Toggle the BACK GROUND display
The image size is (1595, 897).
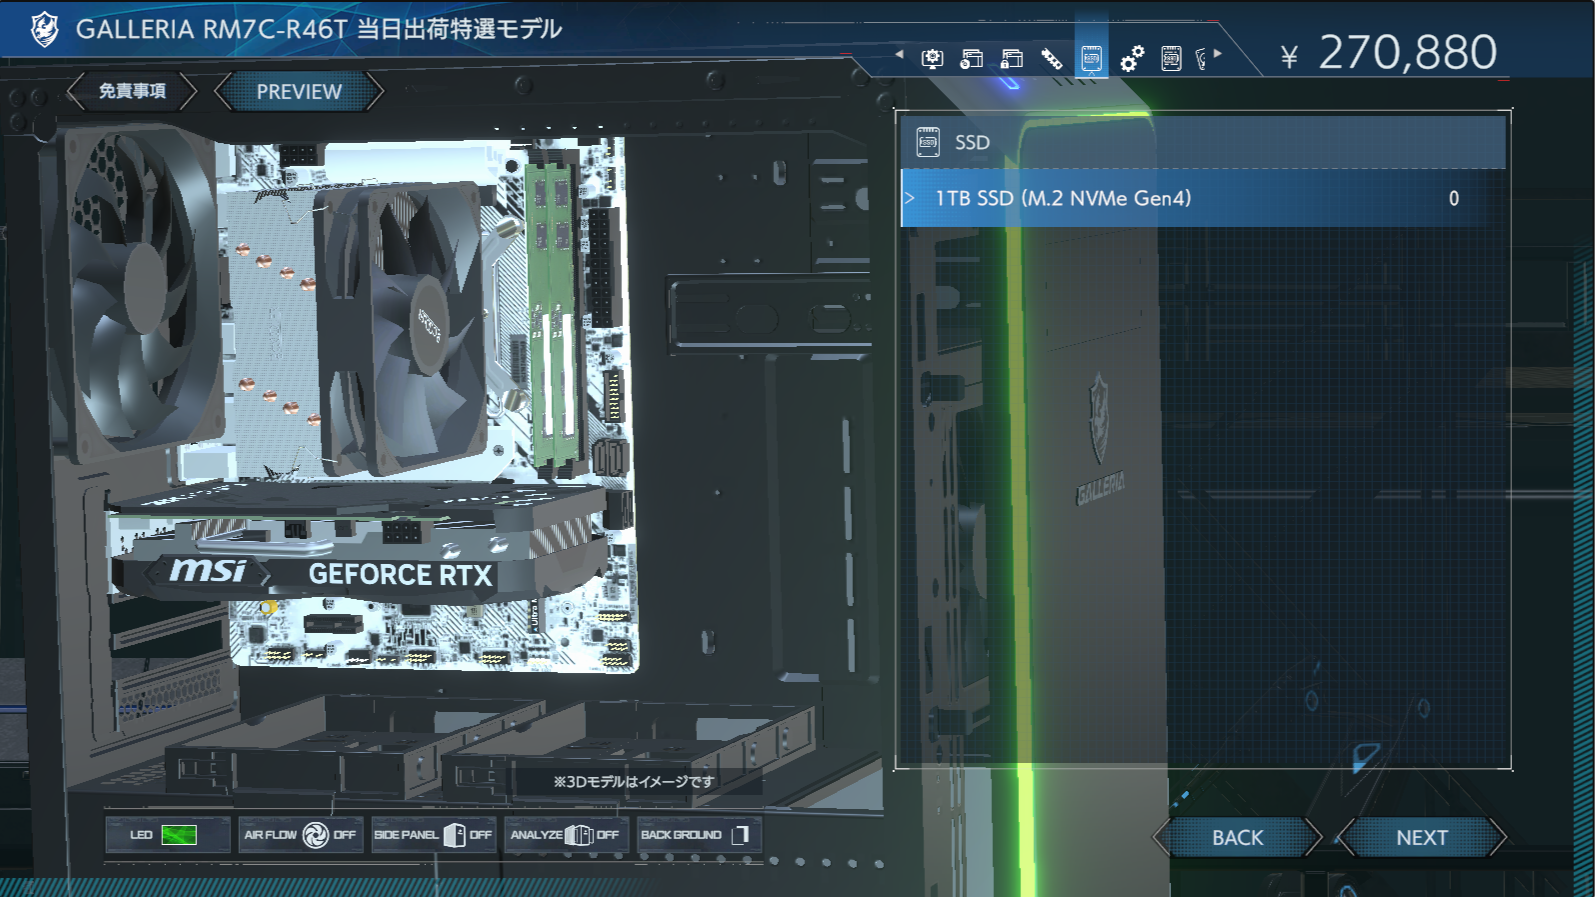[x=697, y=834]
